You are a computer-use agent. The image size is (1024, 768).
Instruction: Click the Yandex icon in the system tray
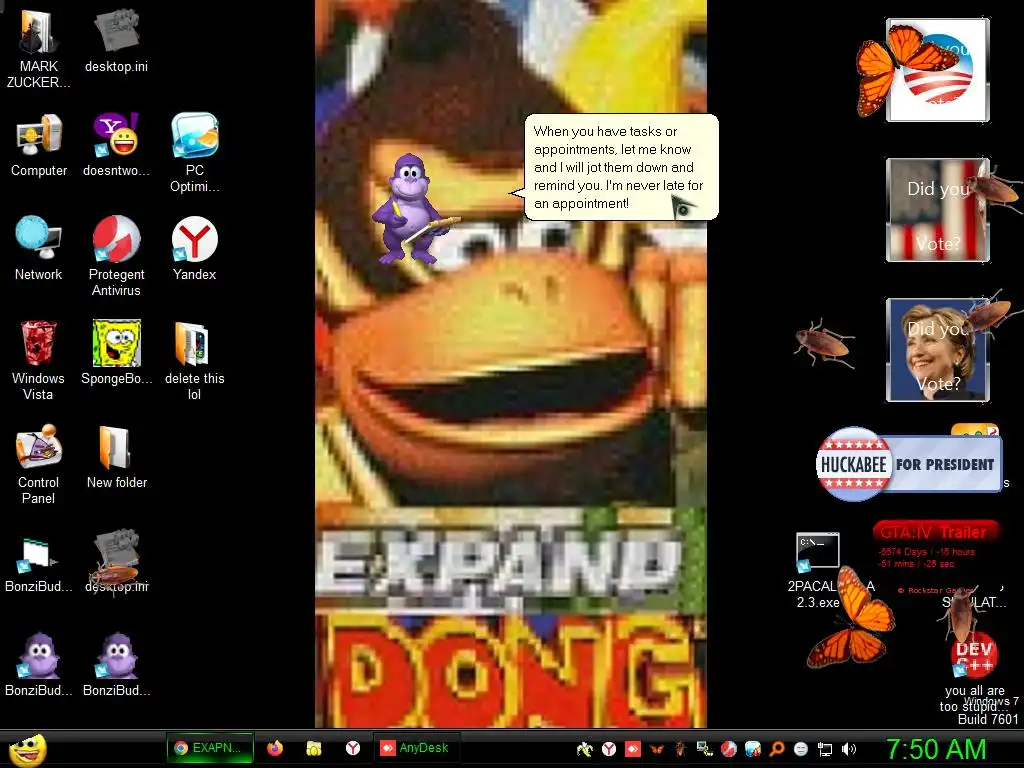coord(609,749)
